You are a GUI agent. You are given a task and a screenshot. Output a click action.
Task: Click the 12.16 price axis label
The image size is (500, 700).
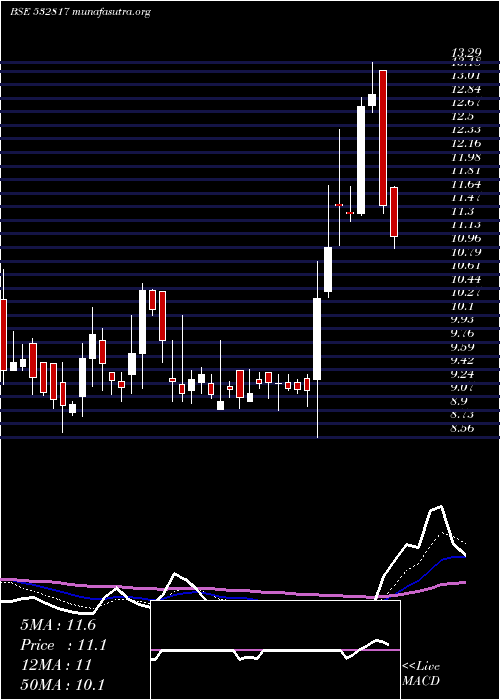pyautogui.click(x=467, y=144)
